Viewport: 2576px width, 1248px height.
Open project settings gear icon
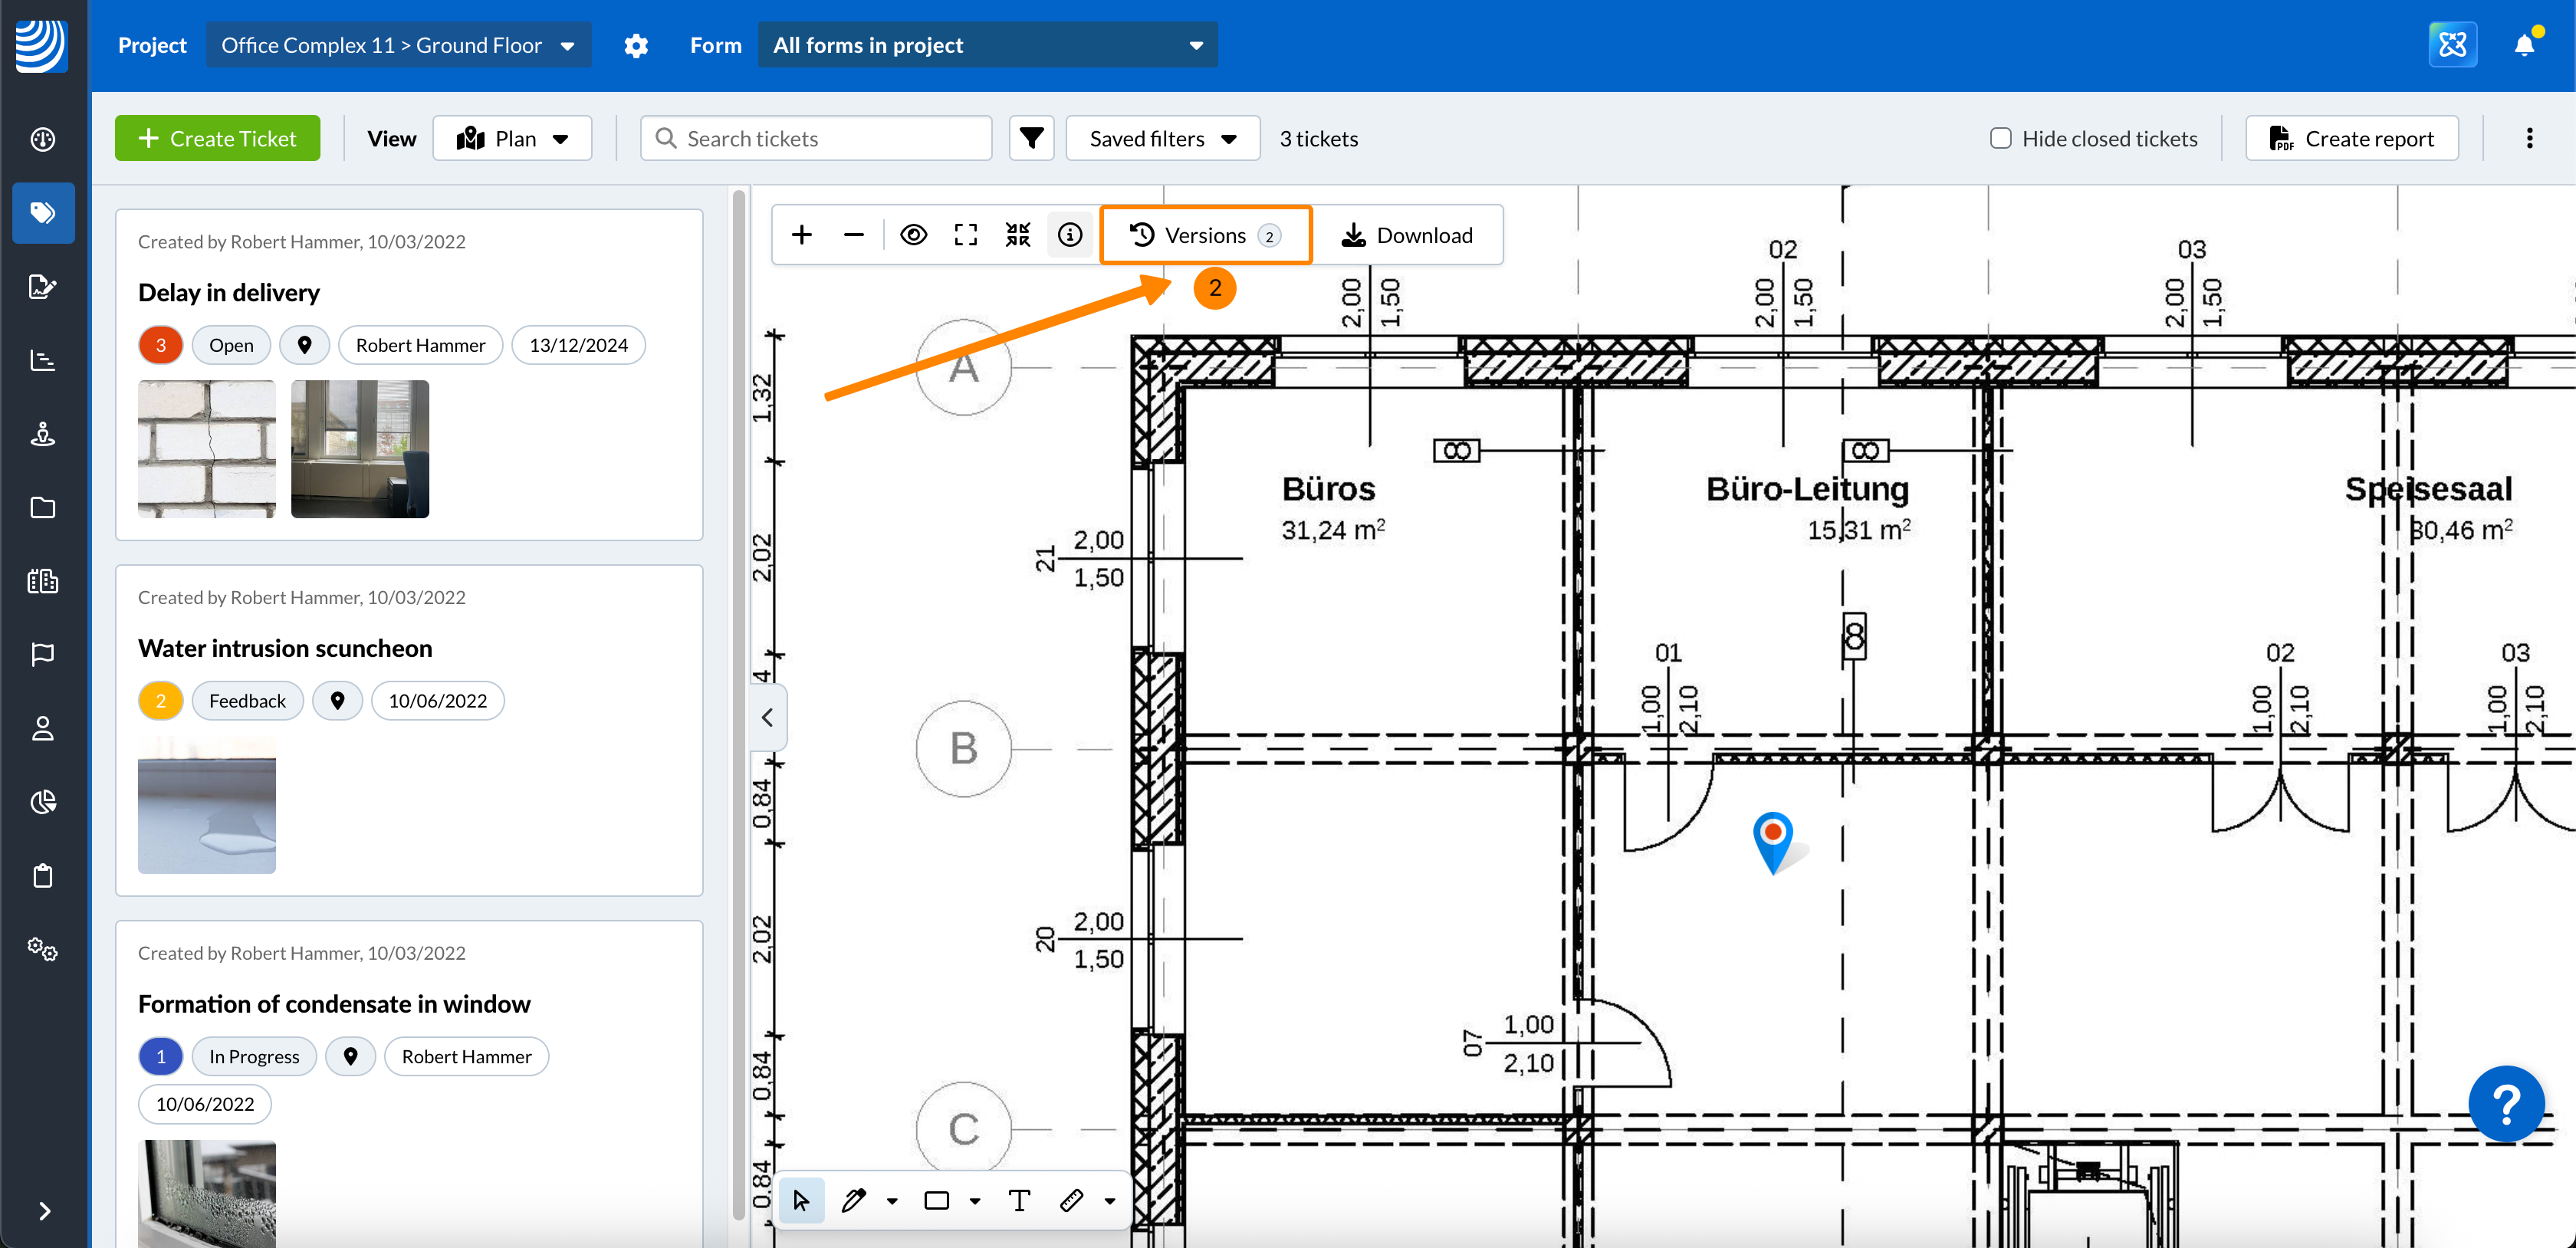pos(636,45)
